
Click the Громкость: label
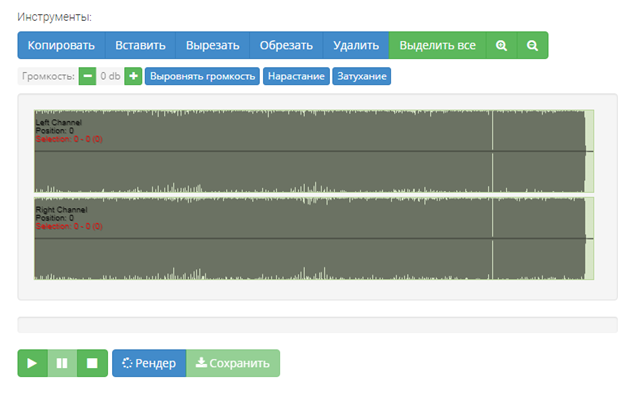[x=48, y=76]
